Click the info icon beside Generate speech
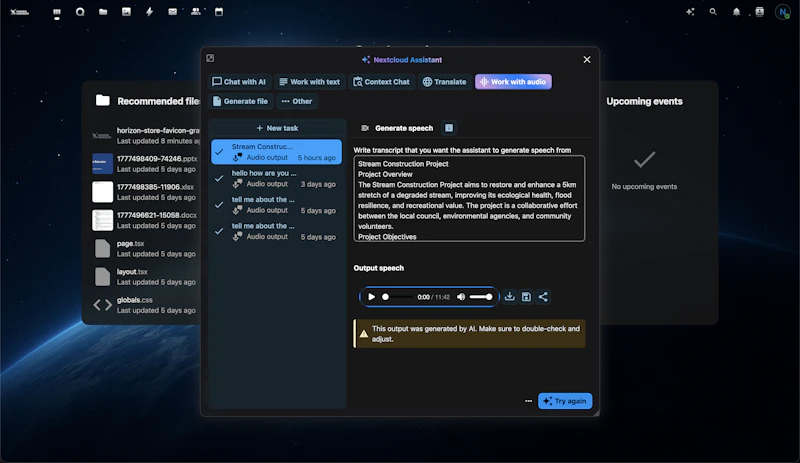800x463 pixels. click(x=448, y=128)
